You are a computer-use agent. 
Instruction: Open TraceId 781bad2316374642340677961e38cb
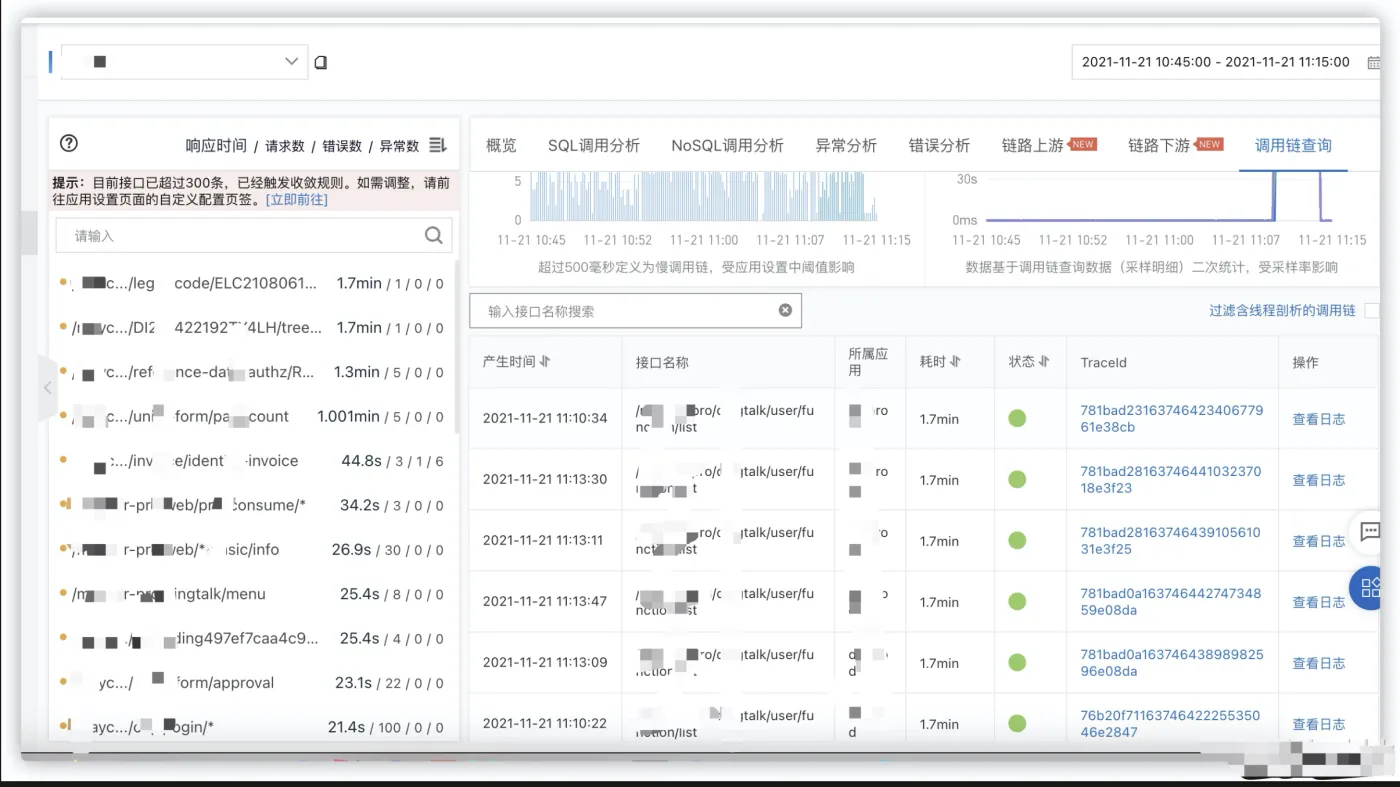coord(1171,418)
